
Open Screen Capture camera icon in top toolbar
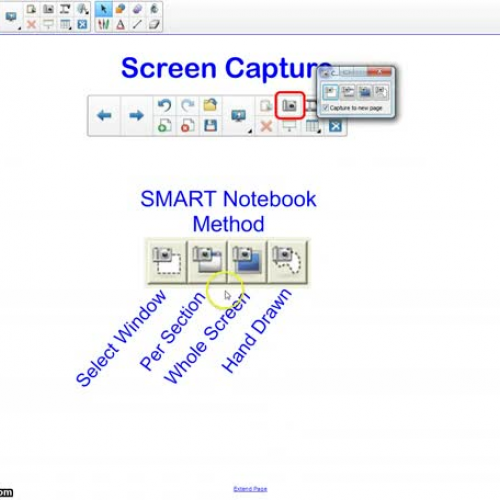[48, 9]
